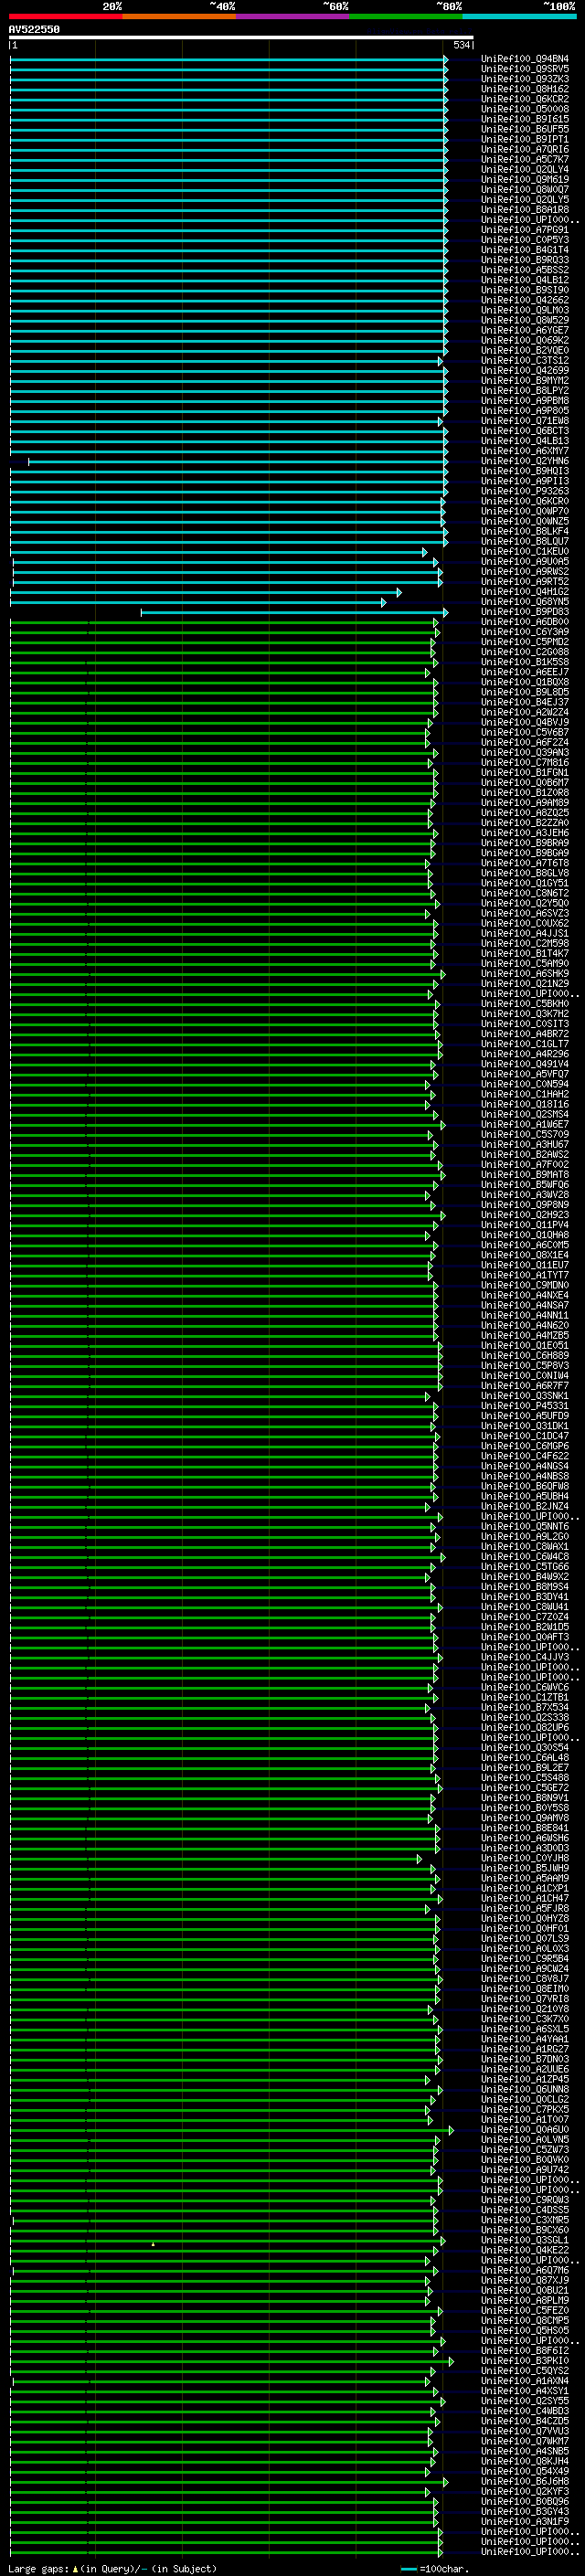Open the UniRef100_B4G1T4 entry
This screenshot has height=2576, width=585.
point(525,250)
